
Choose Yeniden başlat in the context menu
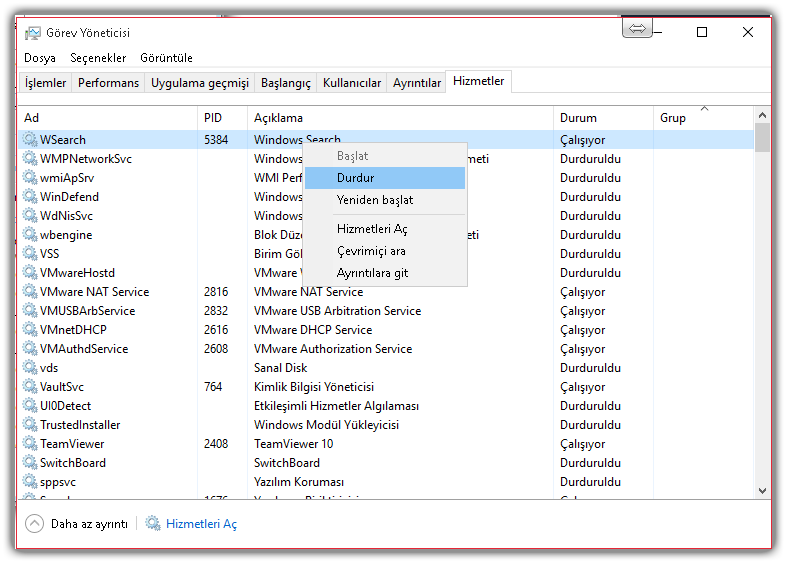[x=385, y=200]
